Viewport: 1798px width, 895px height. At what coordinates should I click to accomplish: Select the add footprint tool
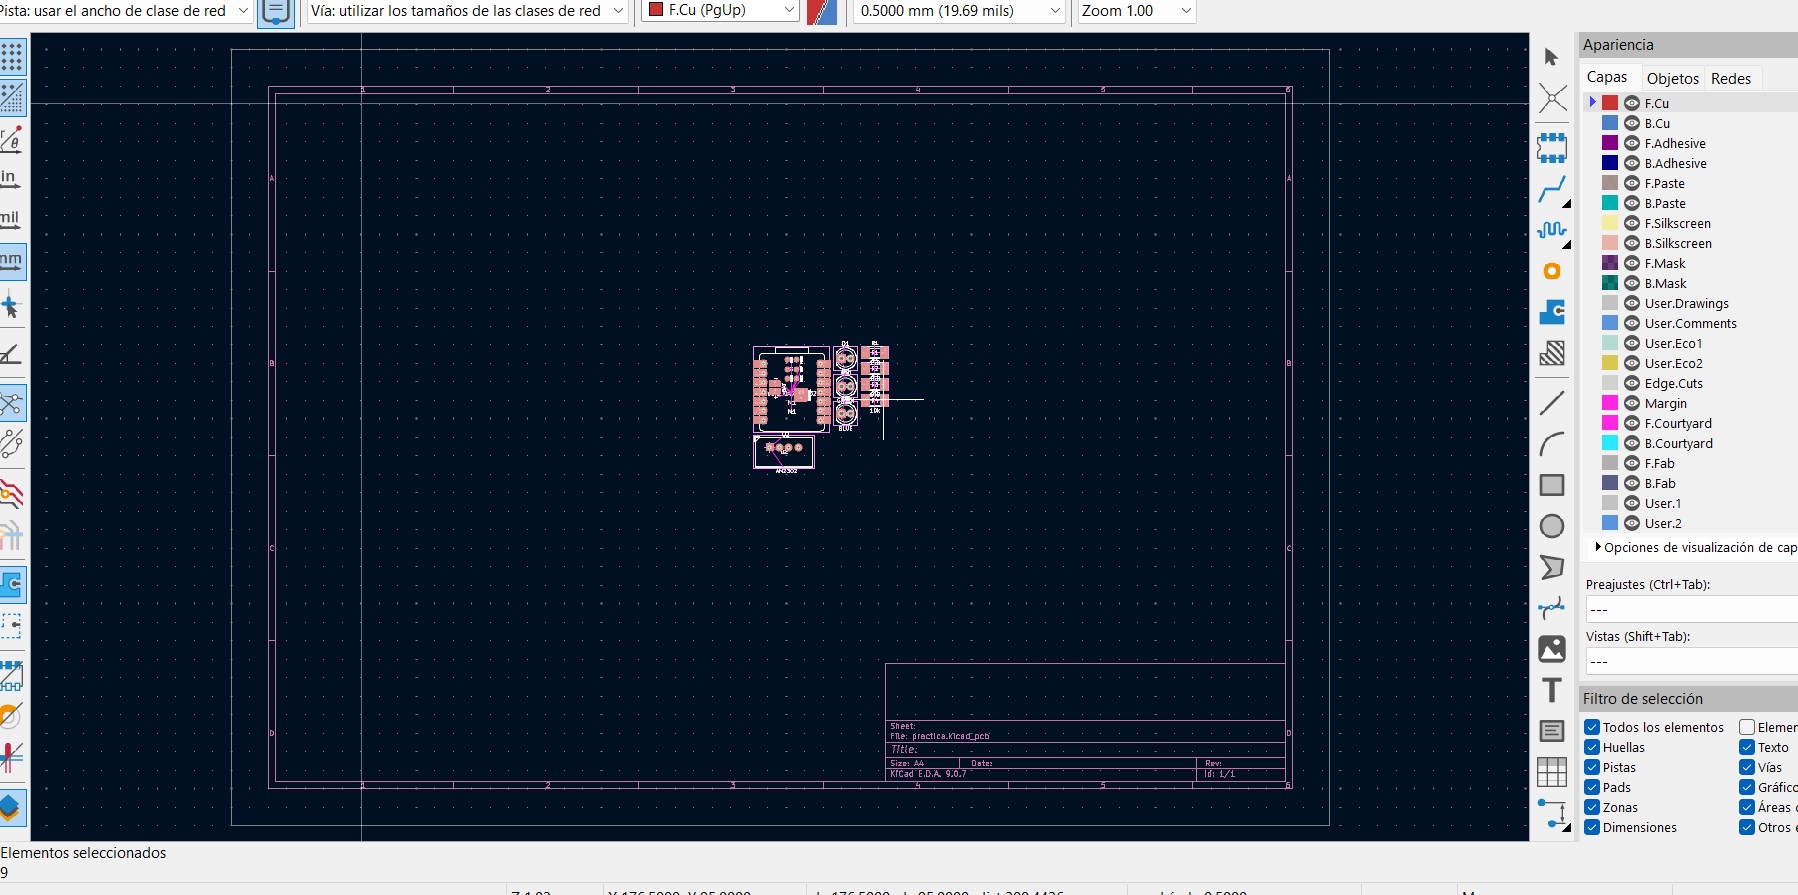point(1552,148)
